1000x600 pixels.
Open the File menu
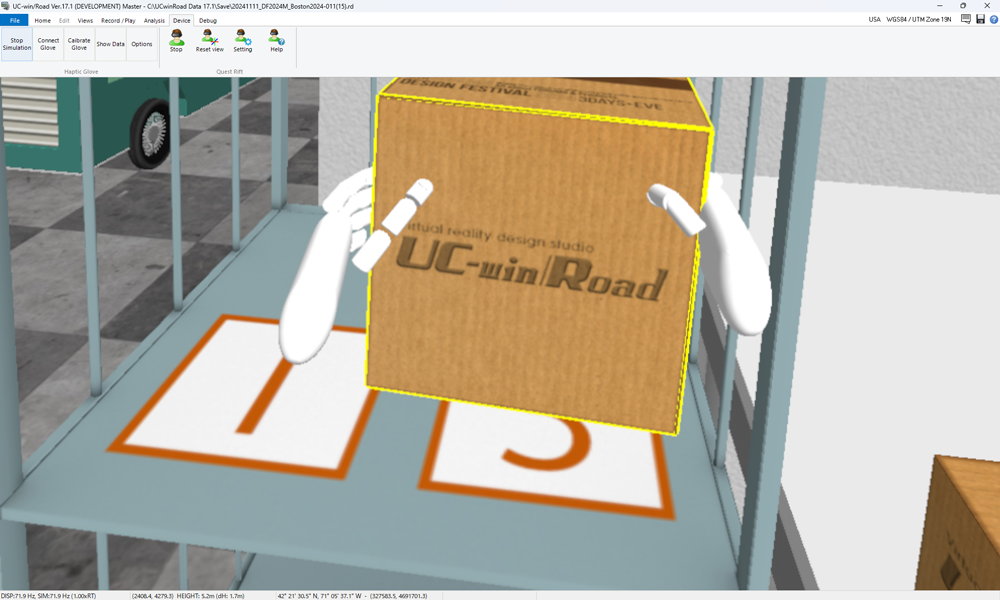15,20
